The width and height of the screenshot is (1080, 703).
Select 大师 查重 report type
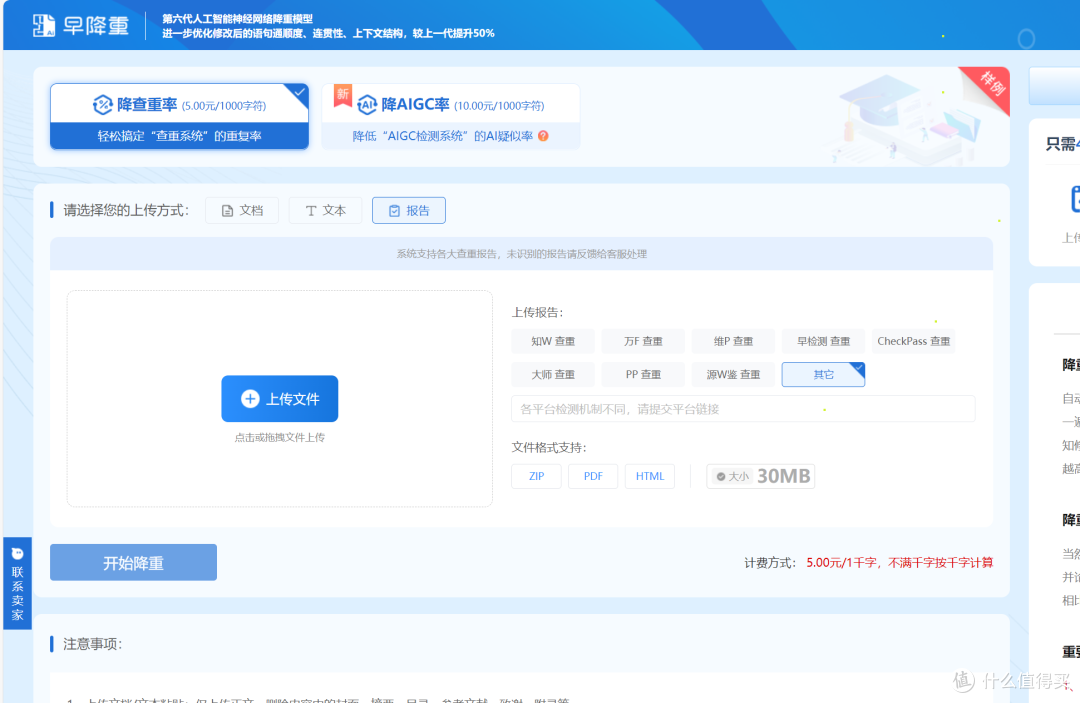[x=553, y=375]
